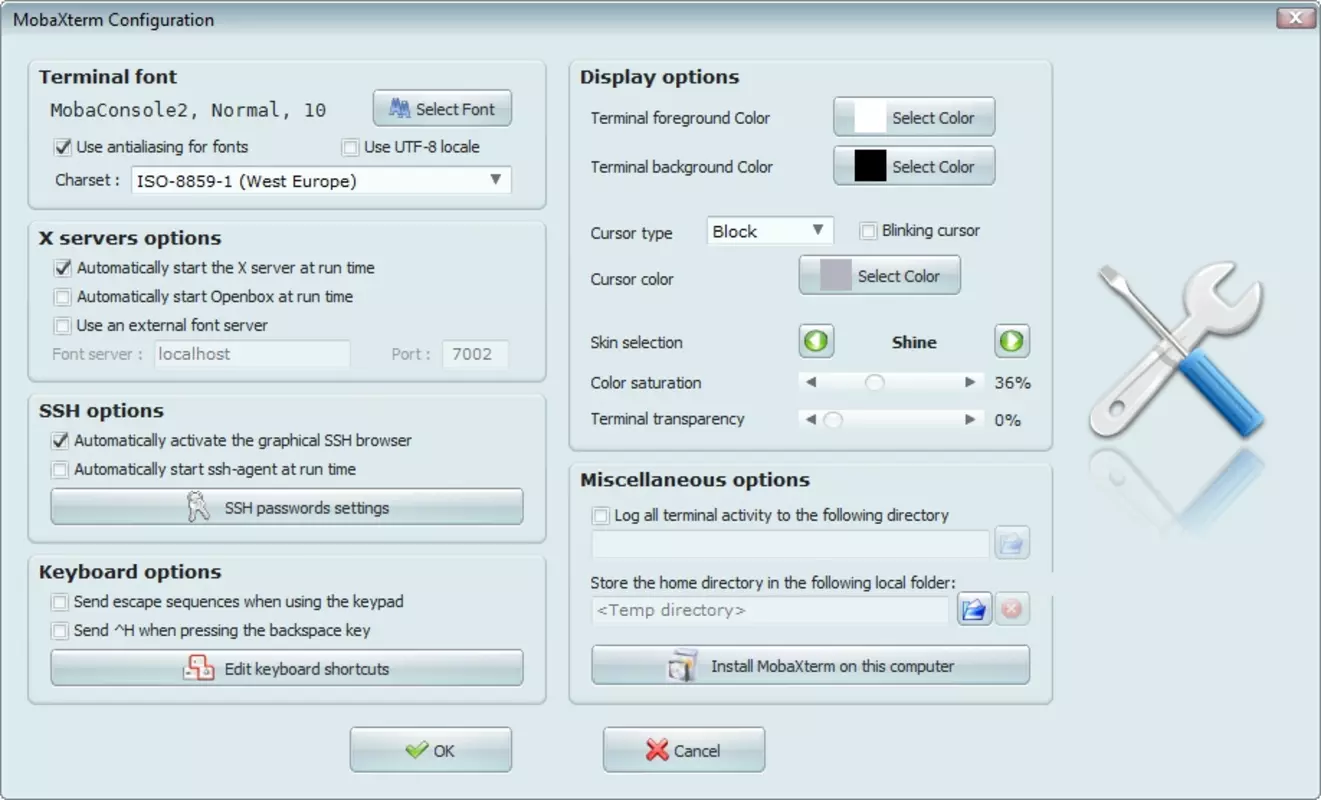This screenshot has width=1321, height=800.
Task: Enable Automatically start Openbox at run time
Action: pyautogui.click(x=63, y=297)
